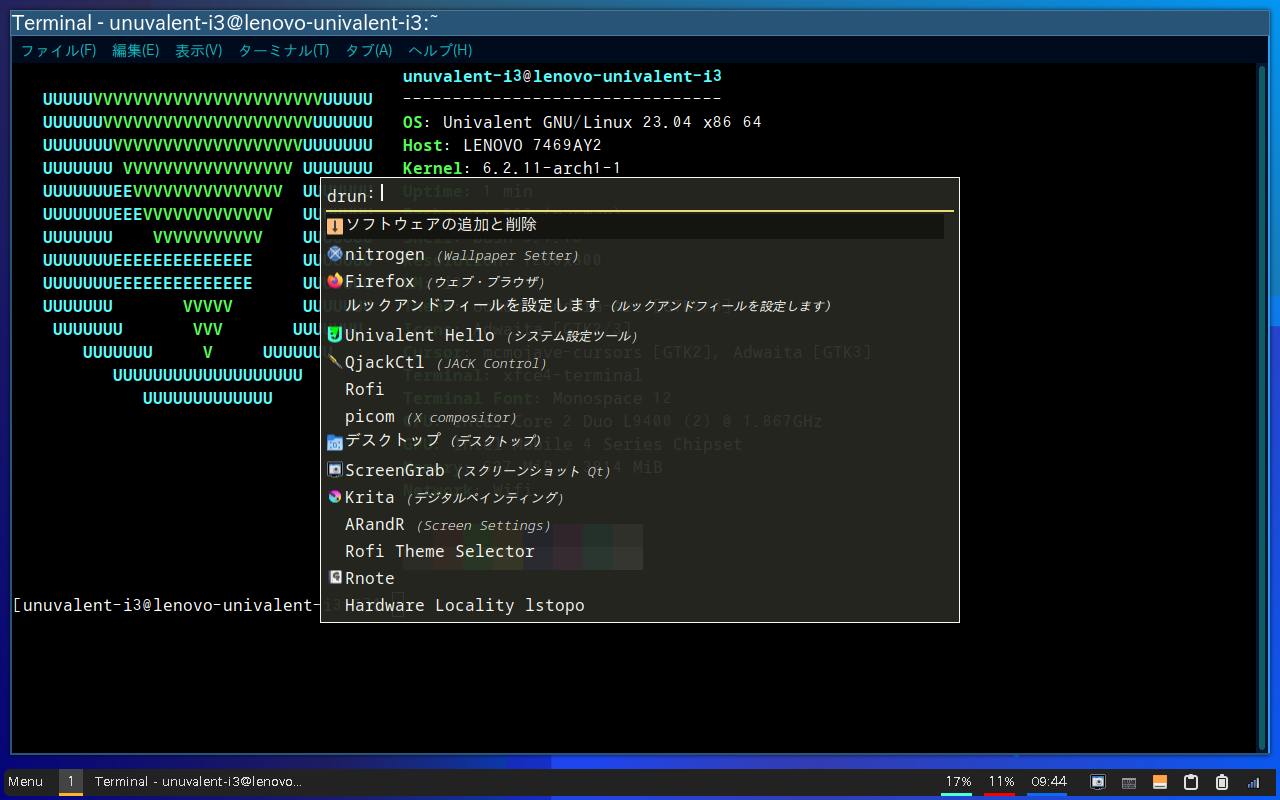The image size is (1280, 800).
Task: Select the Terminal taskbar entry
Action: tap(198, 782)
